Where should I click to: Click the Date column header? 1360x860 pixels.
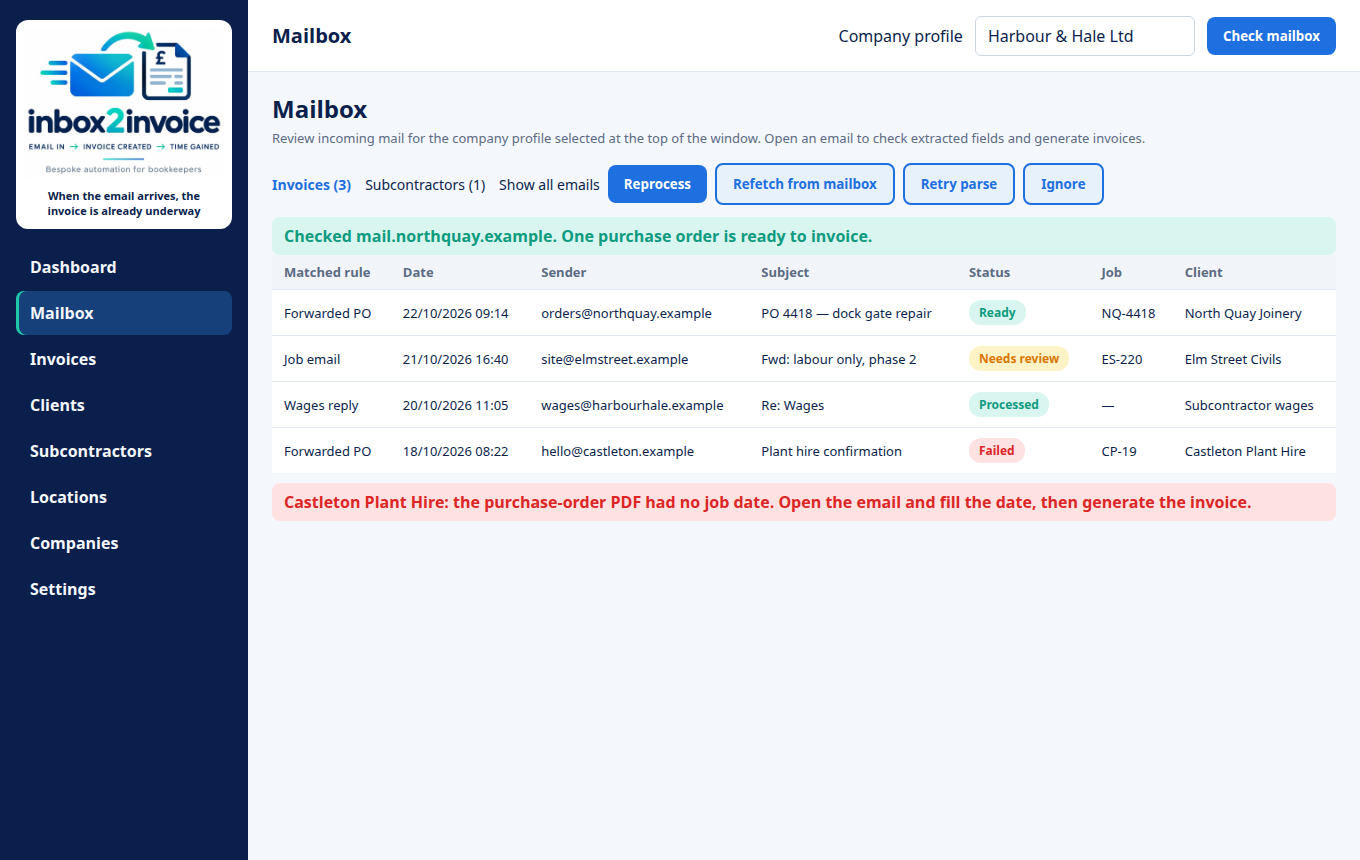coord(418,272)
